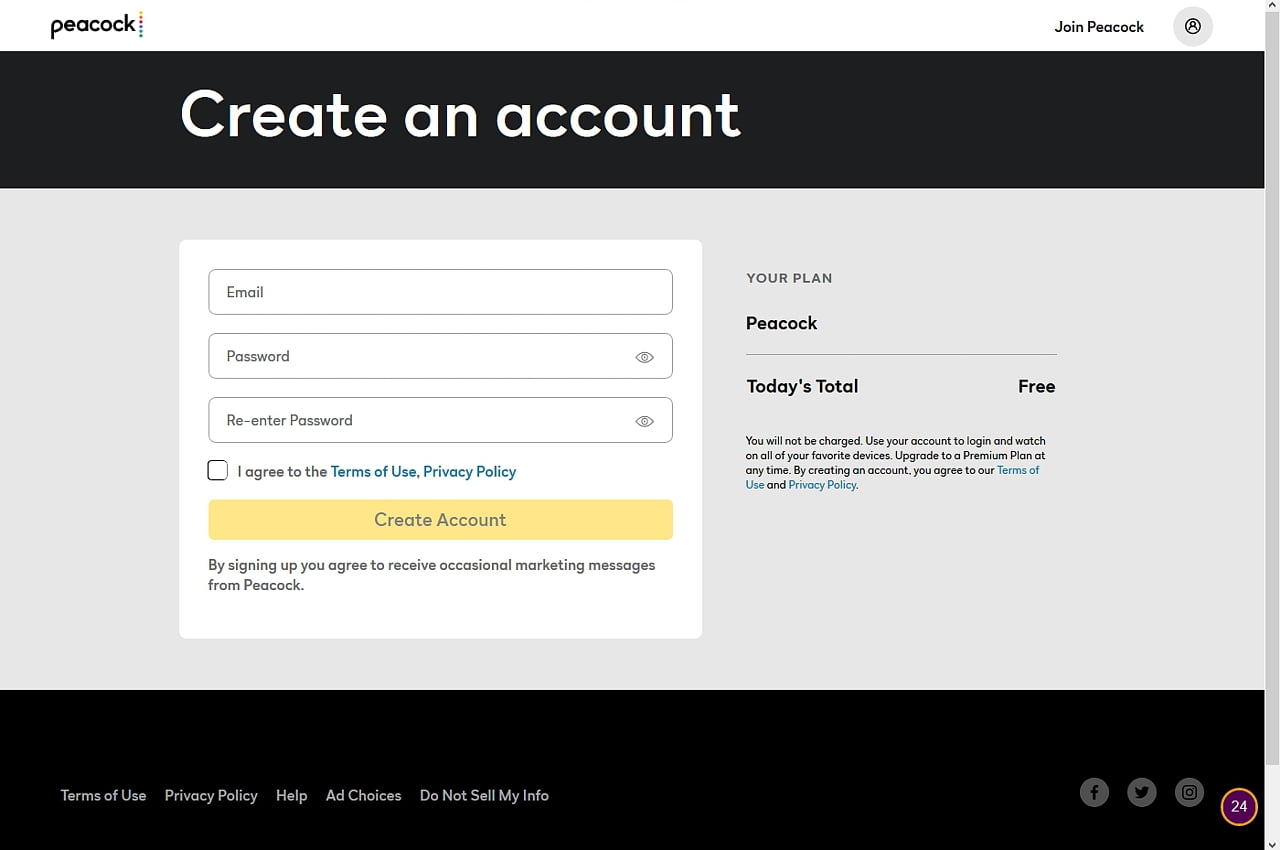Click into the Password text field
Viewport: 1280px width, 850px height.
tap(420, 356)
